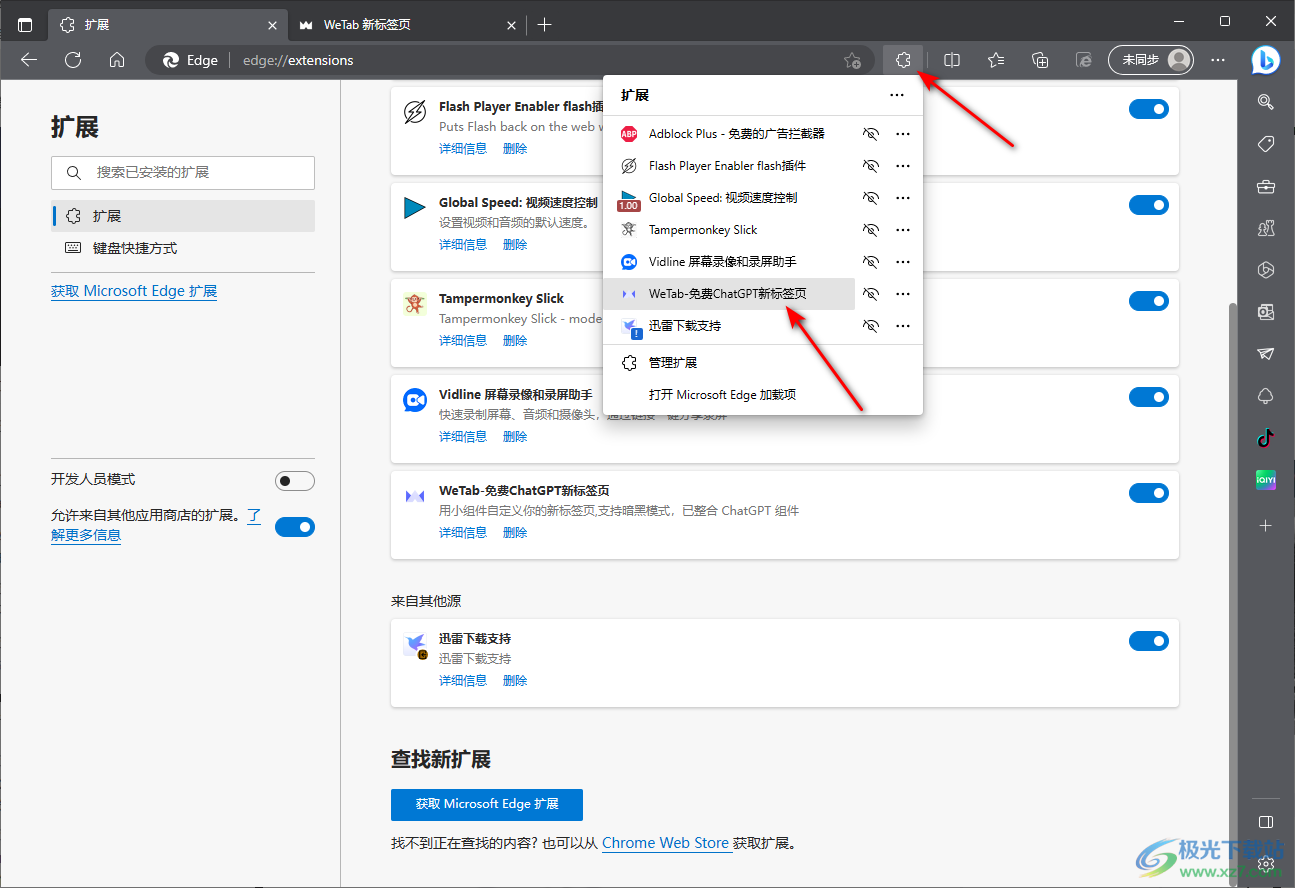Open 详细信息 for WeTab extension
Image resolution: width=1295 pixels, height=888 pixels.
(463, 533)
